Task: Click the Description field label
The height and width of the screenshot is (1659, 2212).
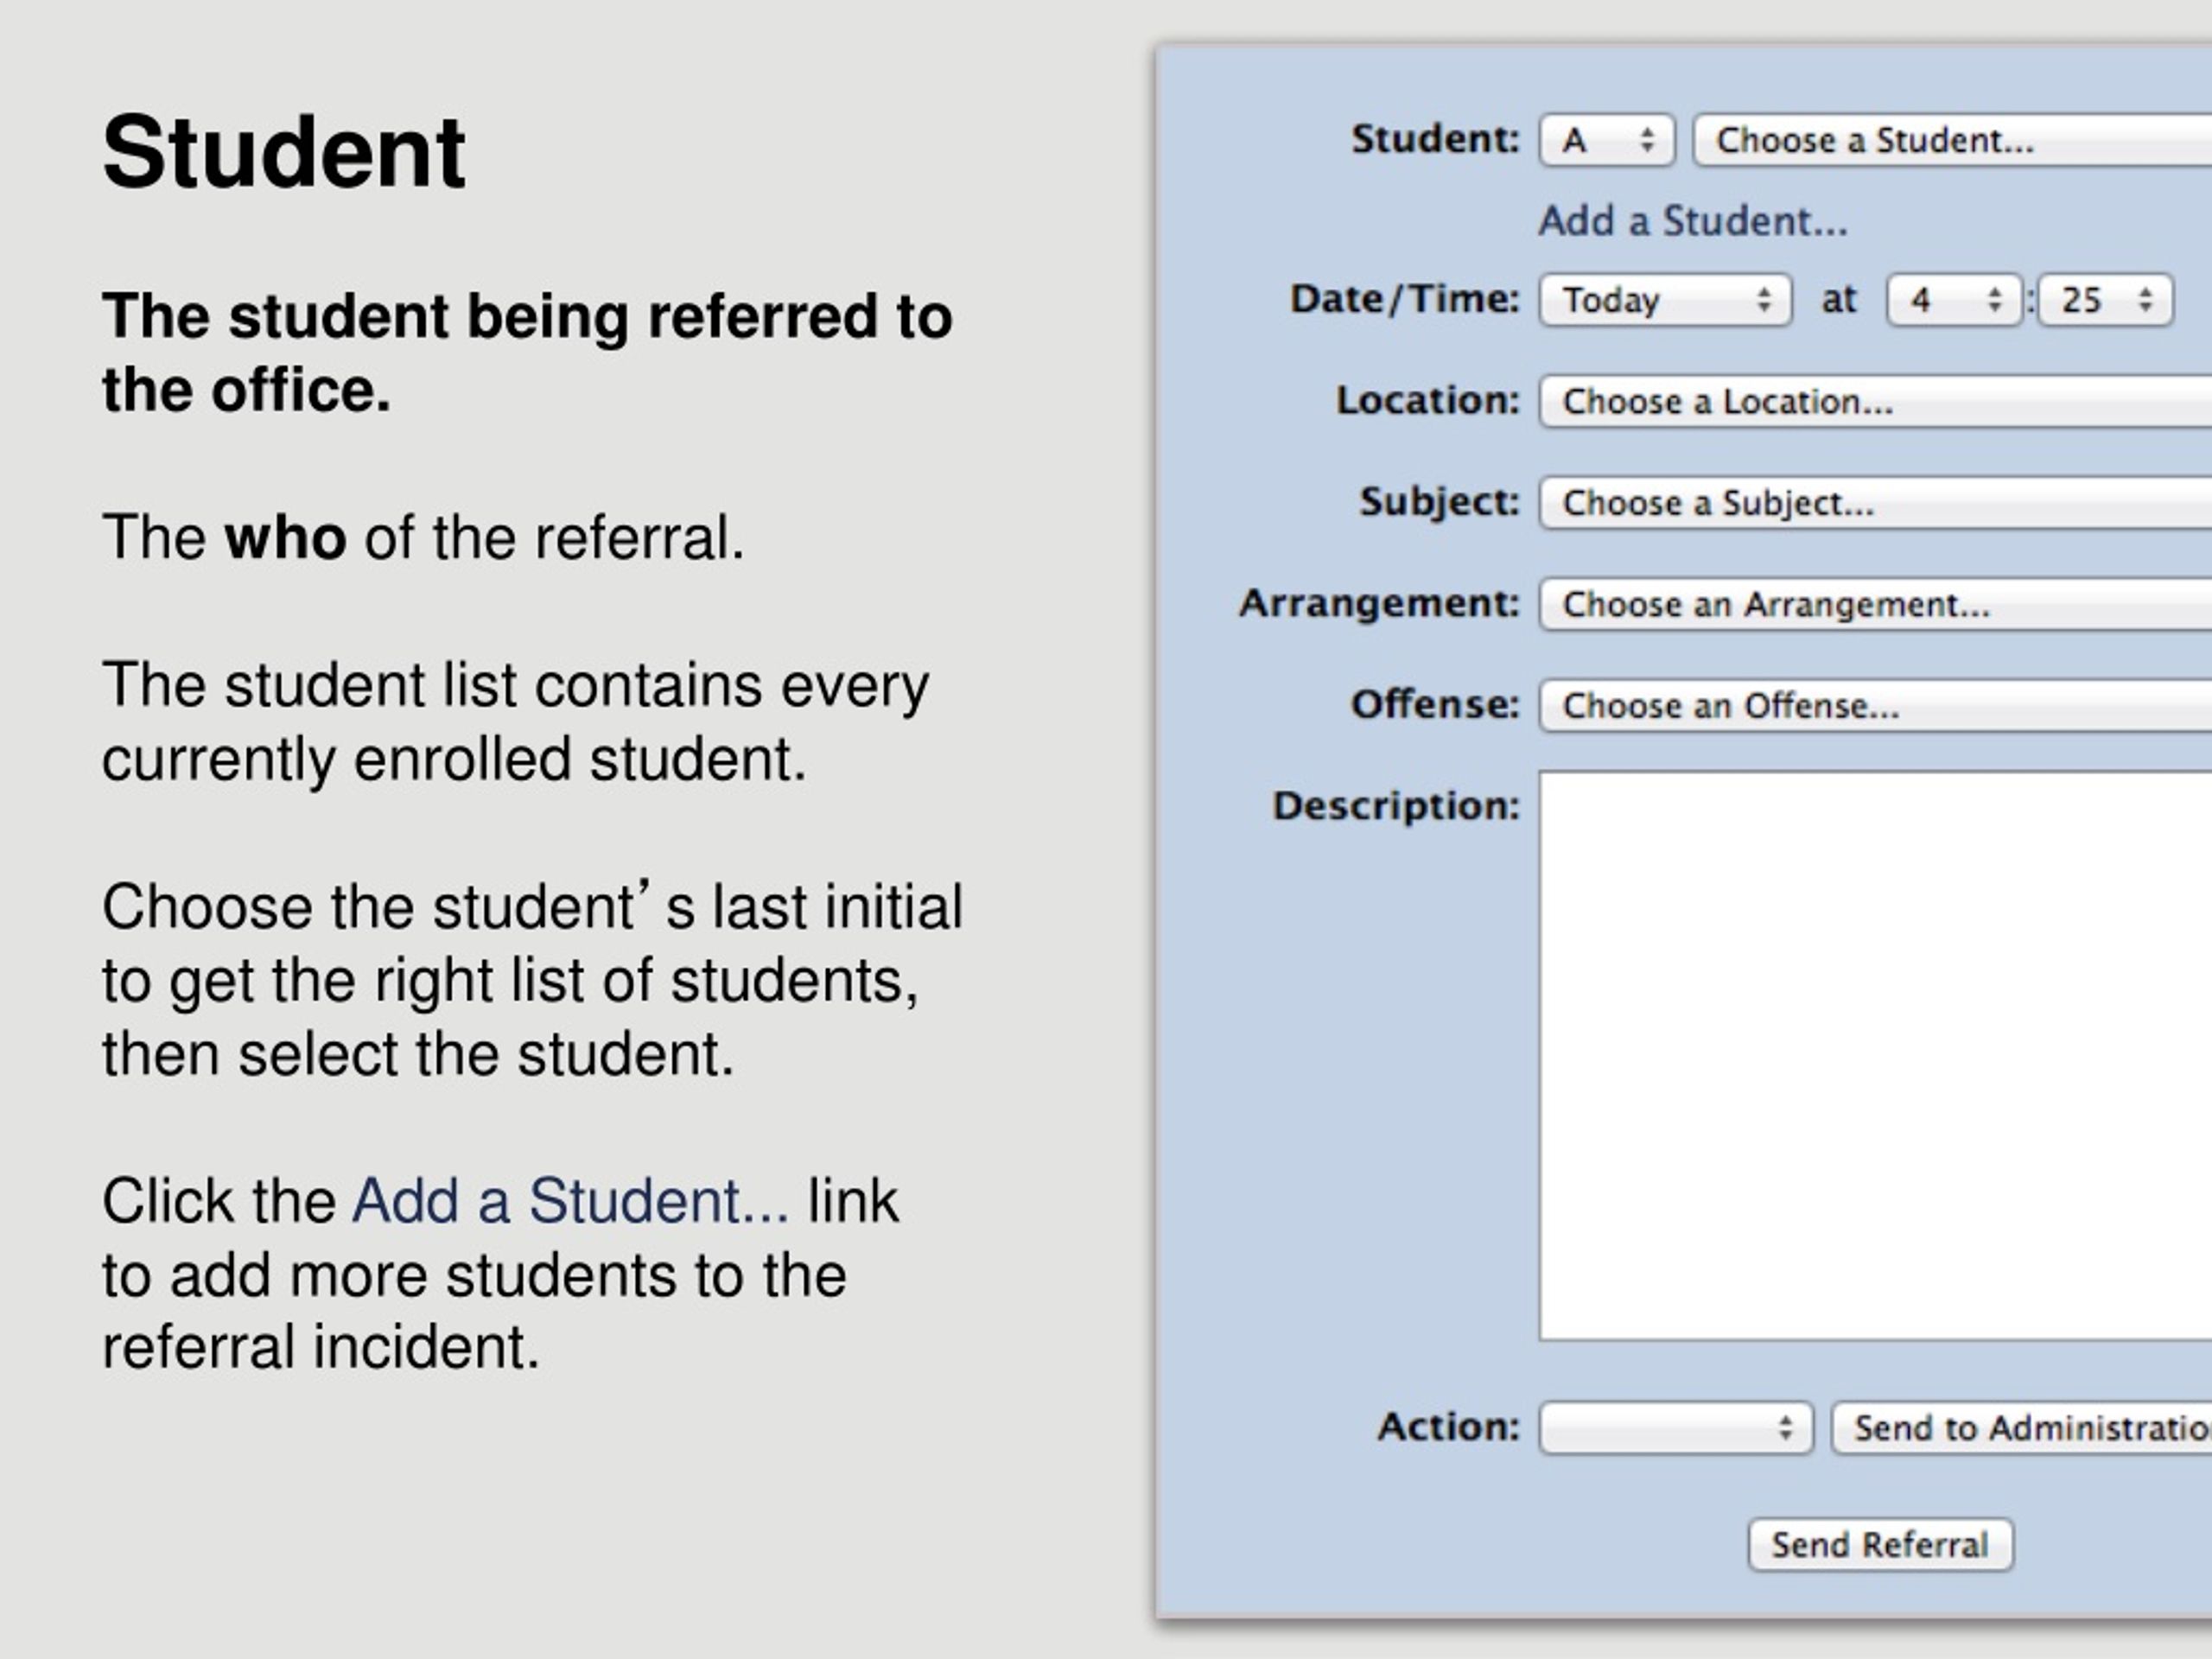Action: [x=1395, y=805]
